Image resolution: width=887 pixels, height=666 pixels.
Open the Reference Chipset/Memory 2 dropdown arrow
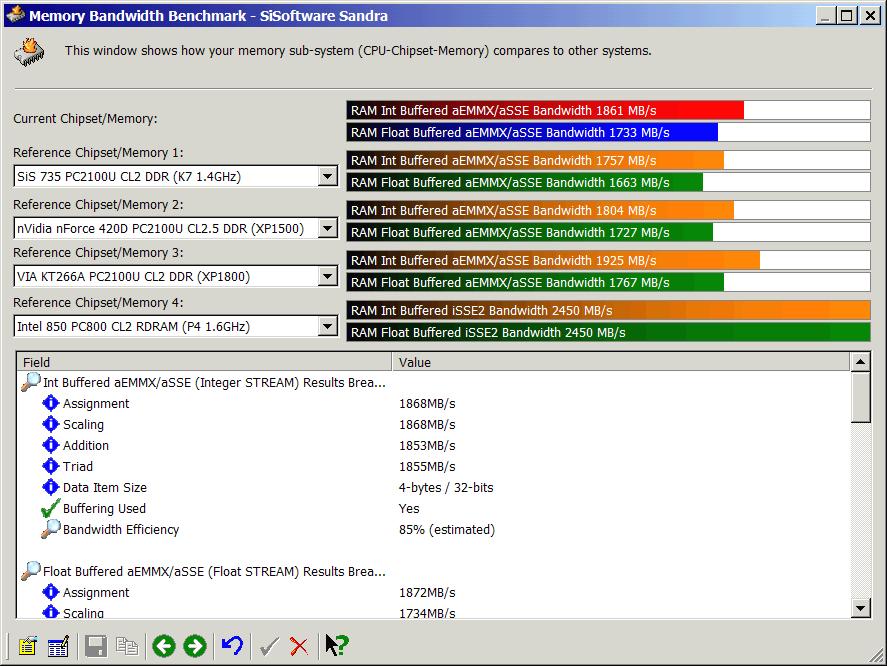pos(327,229)
